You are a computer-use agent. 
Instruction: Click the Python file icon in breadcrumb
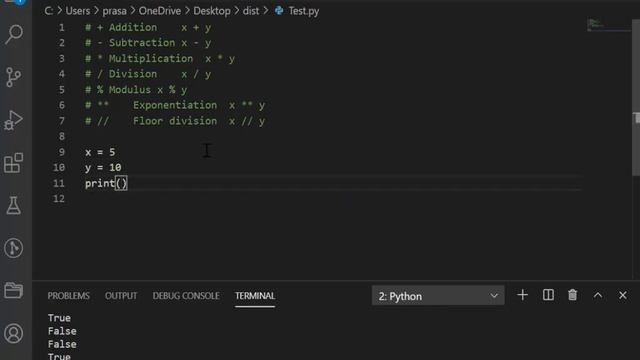[279, 11]
